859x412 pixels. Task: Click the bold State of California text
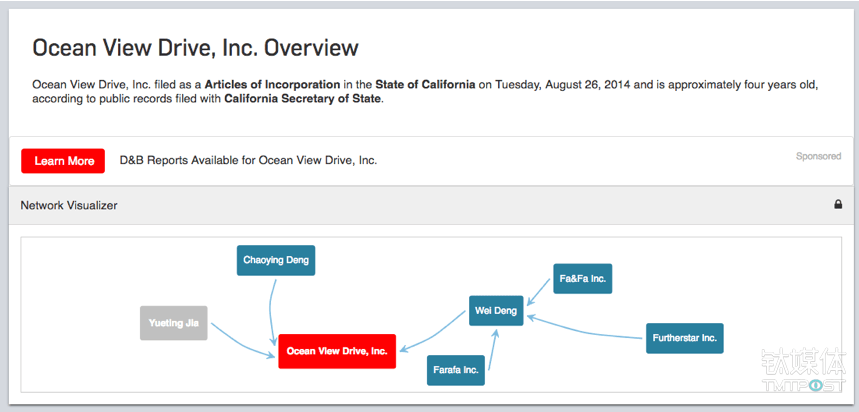click(x=425, y=84)
